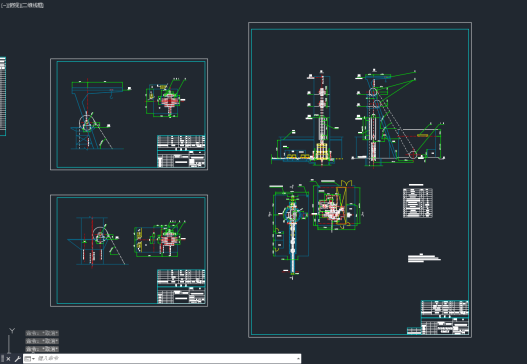Screen dimensions: 527x364
Task: Click the command line grip handle
Action: click(2, 359)
